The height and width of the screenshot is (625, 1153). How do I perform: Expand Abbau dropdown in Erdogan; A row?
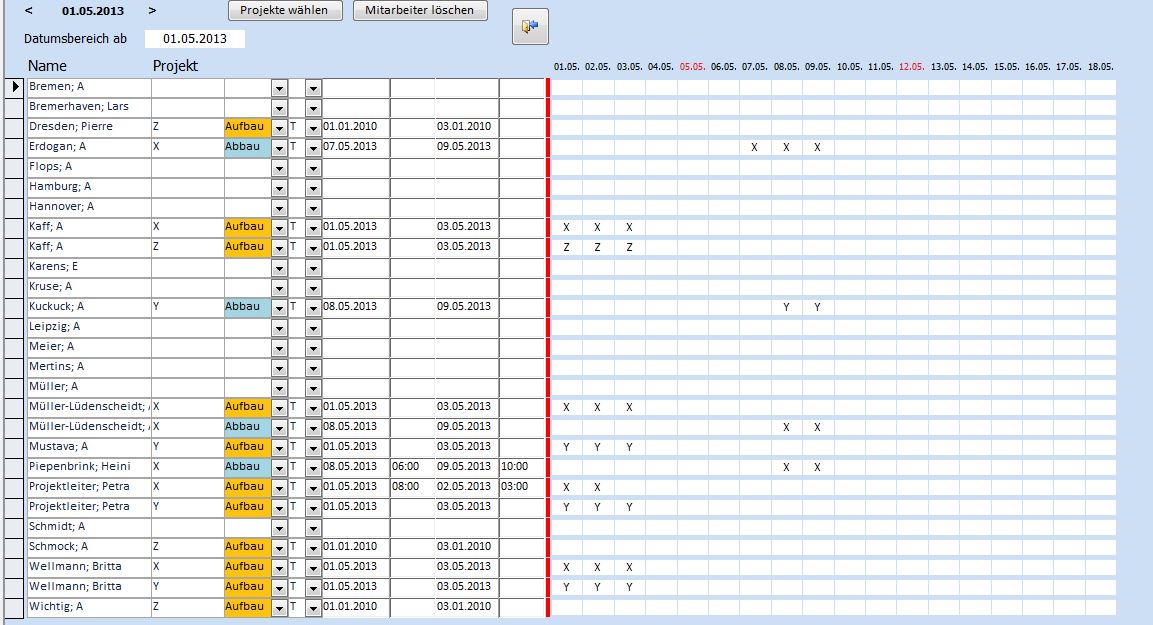(x=279, y=148)
